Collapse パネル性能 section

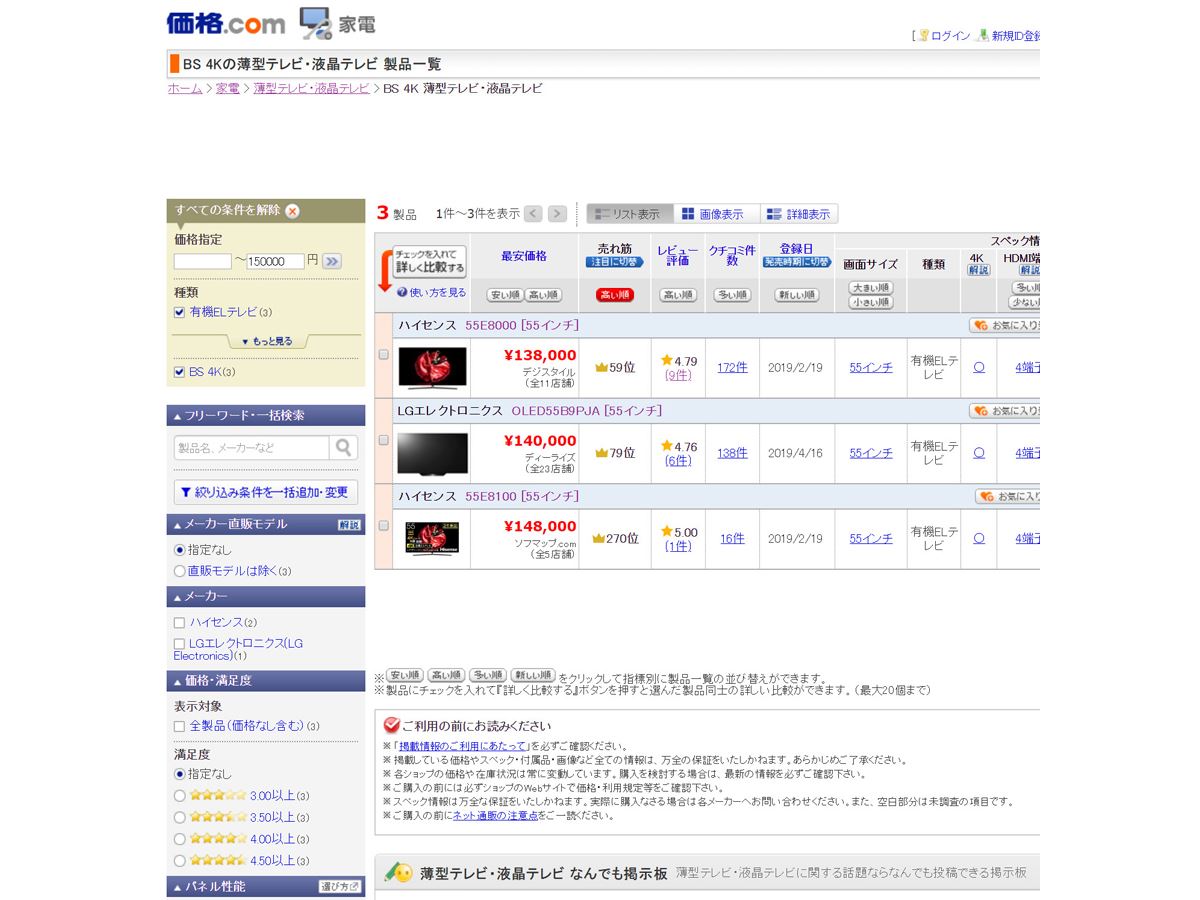(x=266, y=886)
